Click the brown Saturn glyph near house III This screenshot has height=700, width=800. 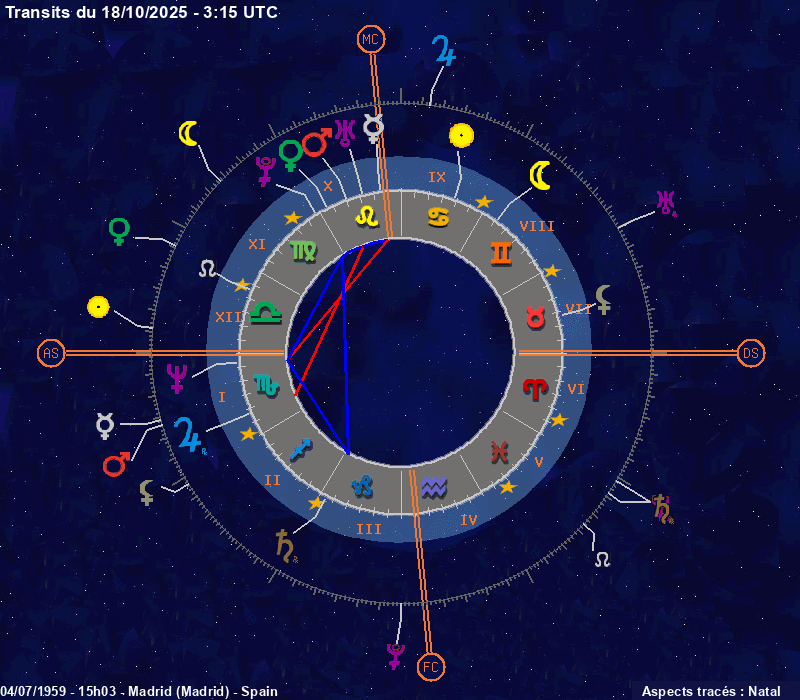[x=287, y=545]
